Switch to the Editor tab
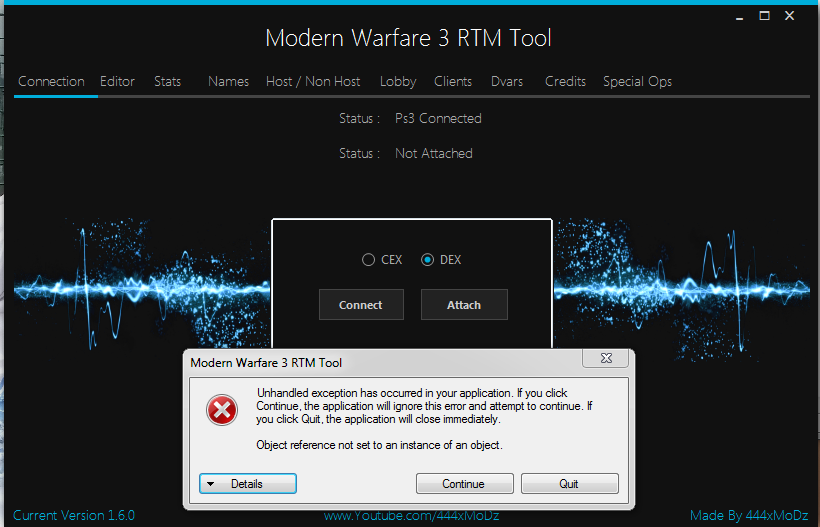The image size is (820, 527). [x=117, y=82]
